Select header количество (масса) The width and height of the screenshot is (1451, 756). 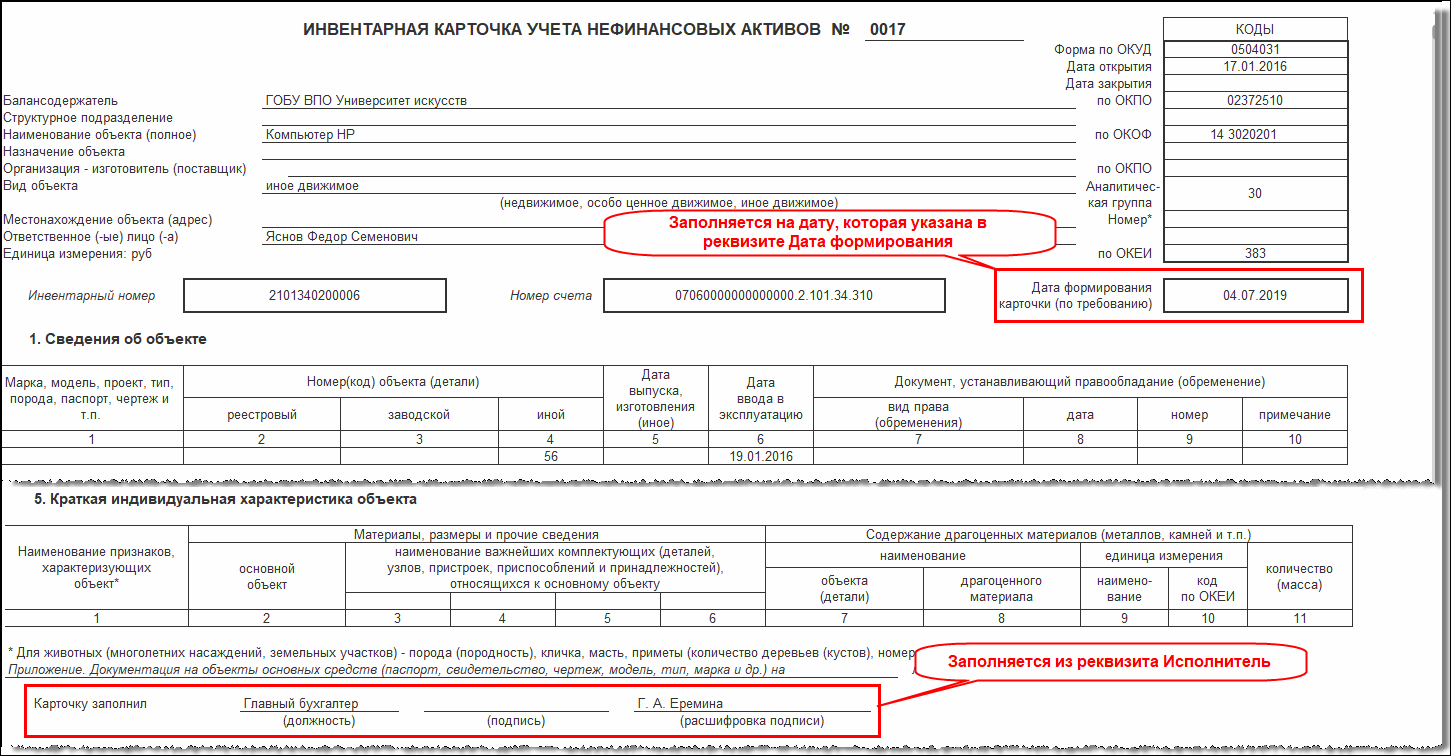point(1300,577)
